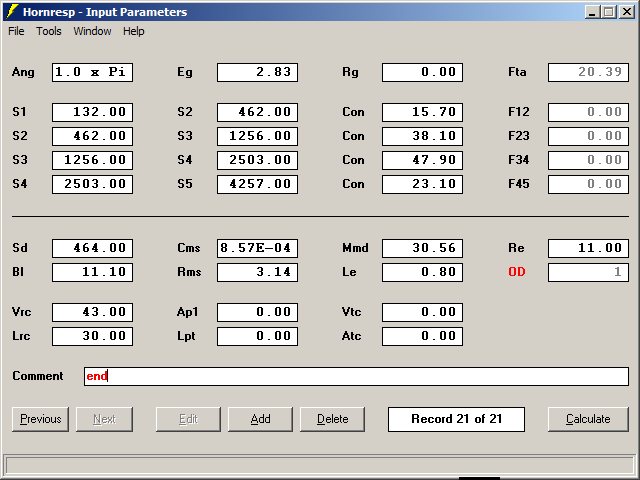Click the Previous record button
The image size is (640, 480).
pos(40,419)
